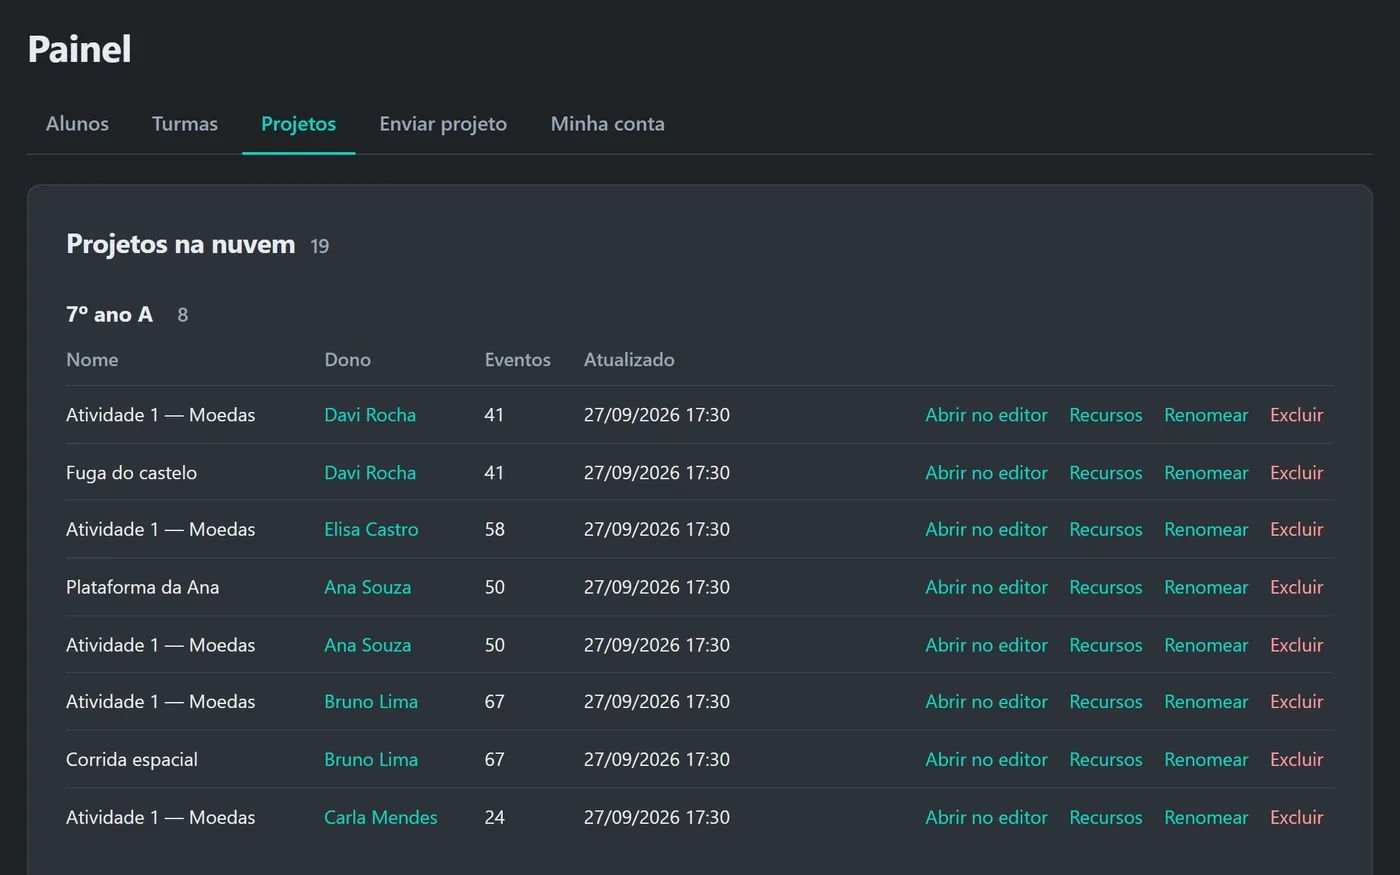Open owner Ana Souza on Plataforma da Ana row
Viewport: 1400px width, 875px height.
367,587
